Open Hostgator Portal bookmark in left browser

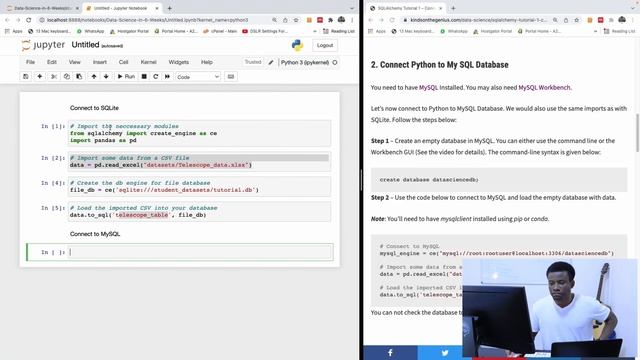129,31
